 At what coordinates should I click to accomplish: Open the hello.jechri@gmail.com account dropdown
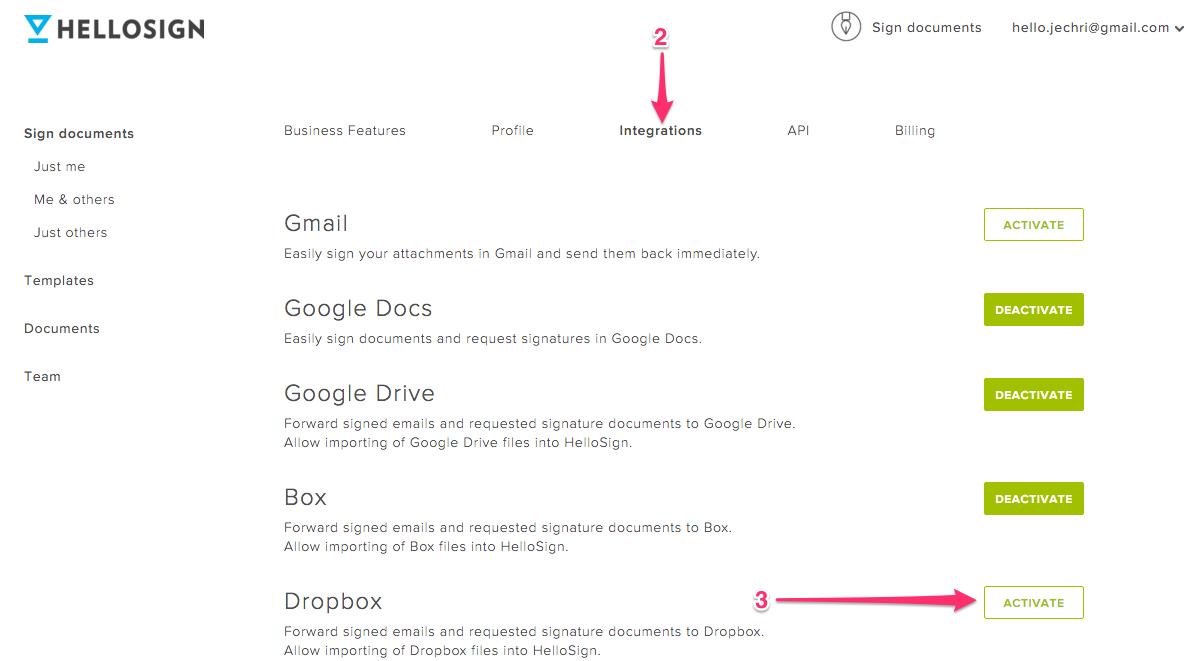[x=1097, y=28]
